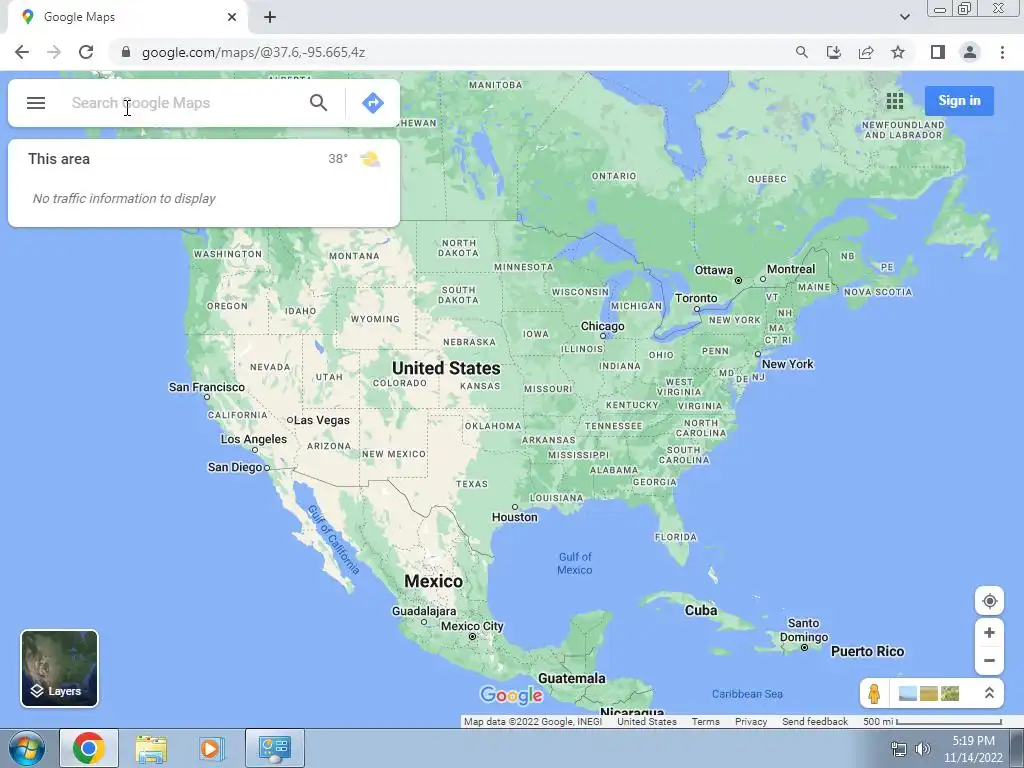The image size is (1024, 768).
Task: Click the Los Angeles label on map
Action: click(x=253, y=439)
